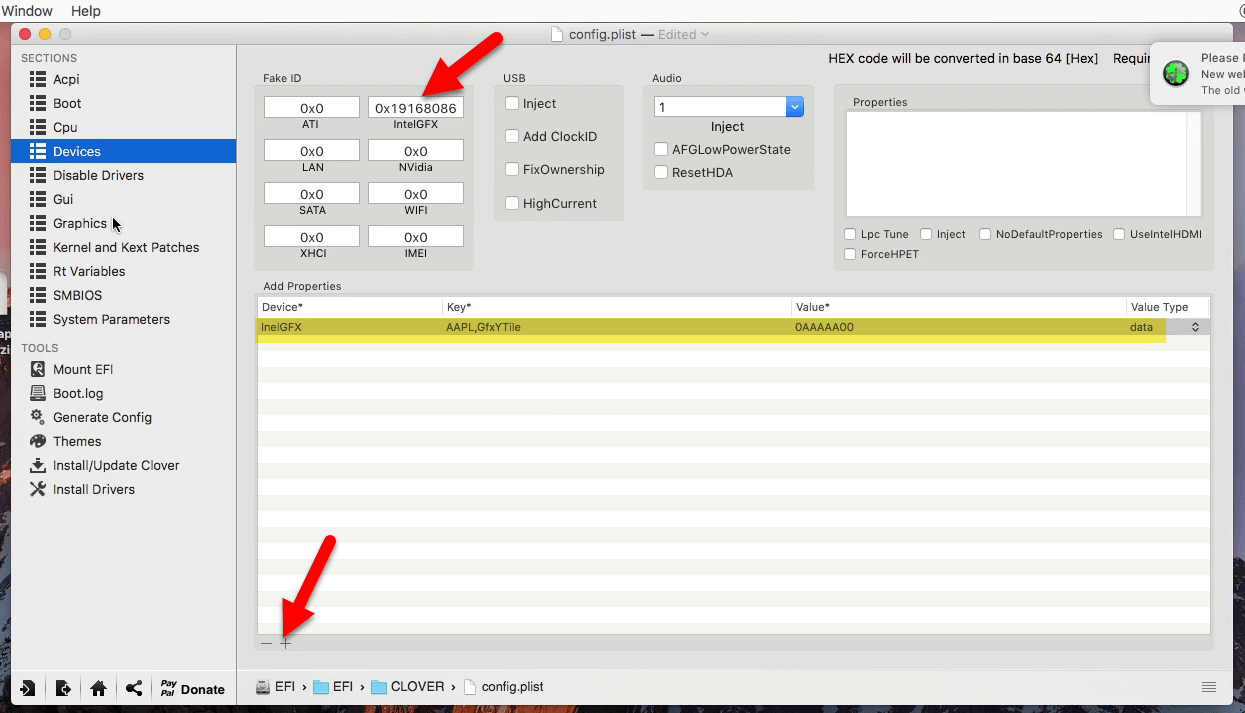Click the NVidia Fake ID field

[x=416, y=151]
